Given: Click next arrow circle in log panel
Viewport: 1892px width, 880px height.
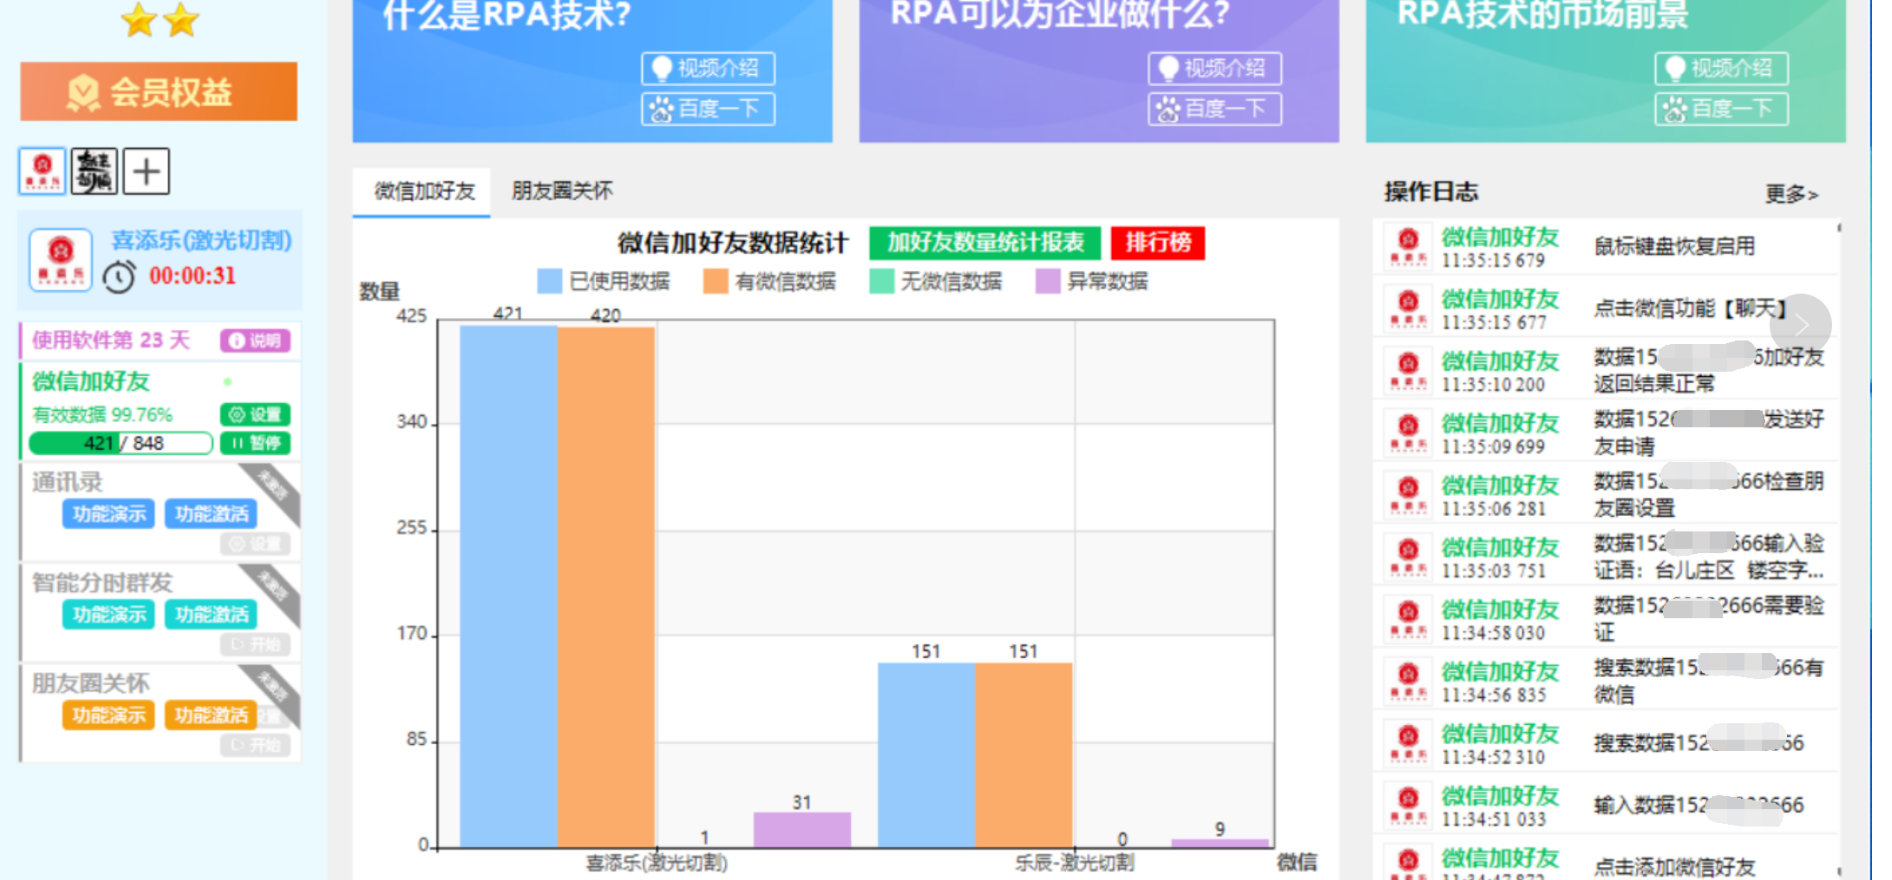Looking at the screenshot, I should 1800,324.
